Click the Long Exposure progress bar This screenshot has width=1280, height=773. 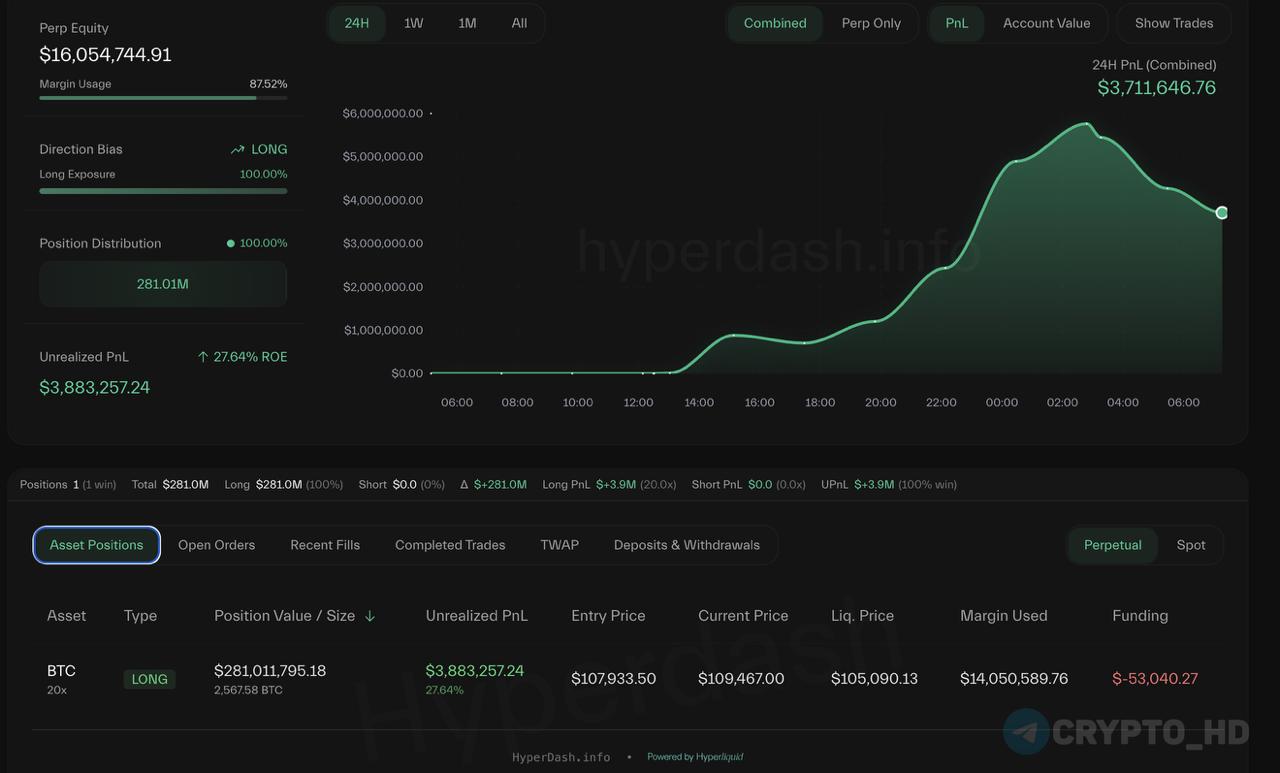pos(163,191)
